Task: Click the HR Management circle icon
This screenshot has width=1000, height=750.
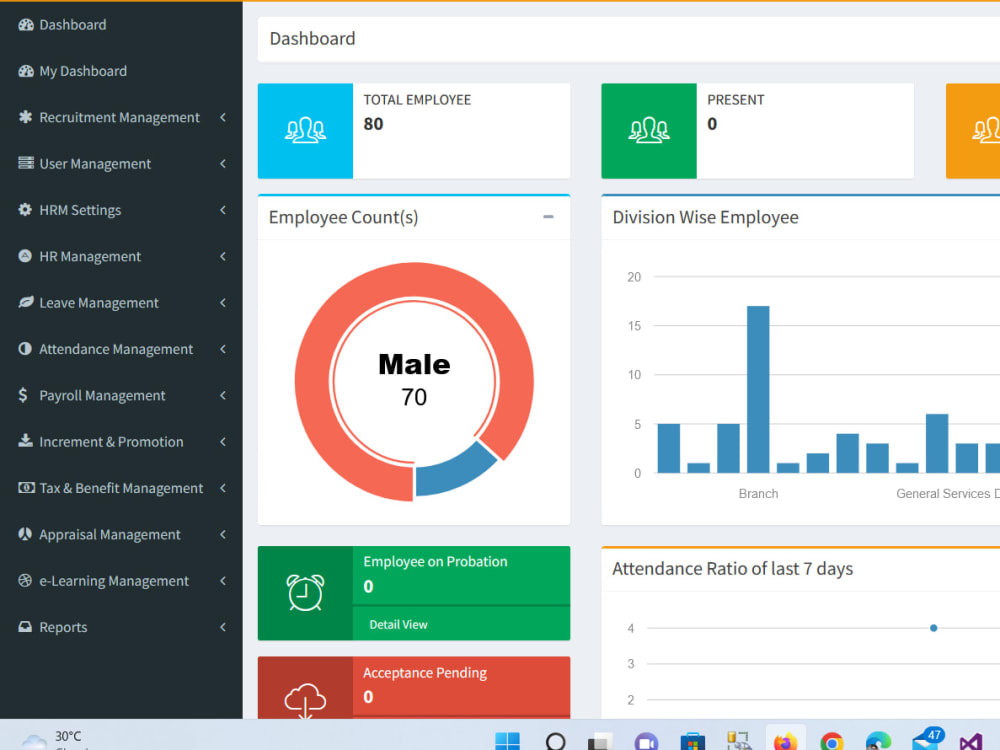Action: (25, 256)
